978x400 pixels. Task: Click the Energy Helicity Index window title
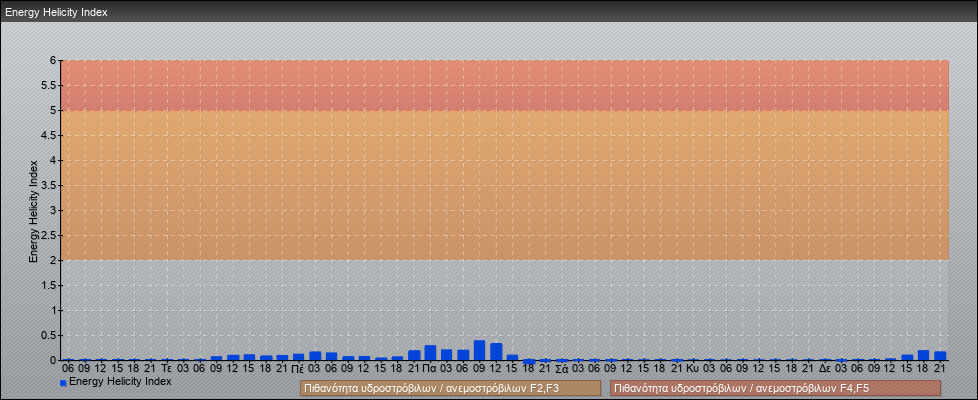point(57,12)
